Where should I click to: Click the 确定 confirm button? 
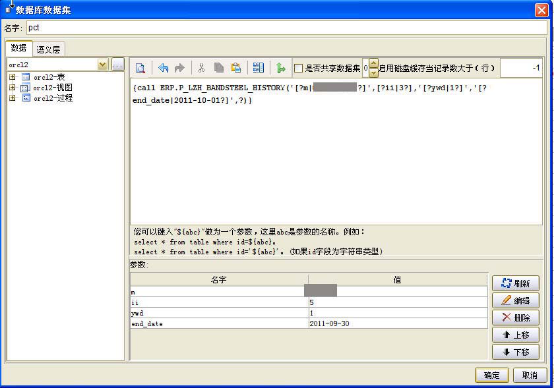coord(491,375)
